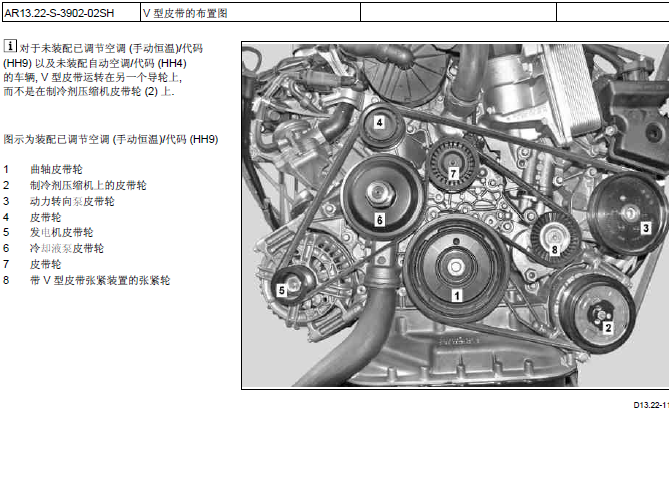Click callout label 1 on crankshaft pulley

pyautogui.click(x=457, y=296)
